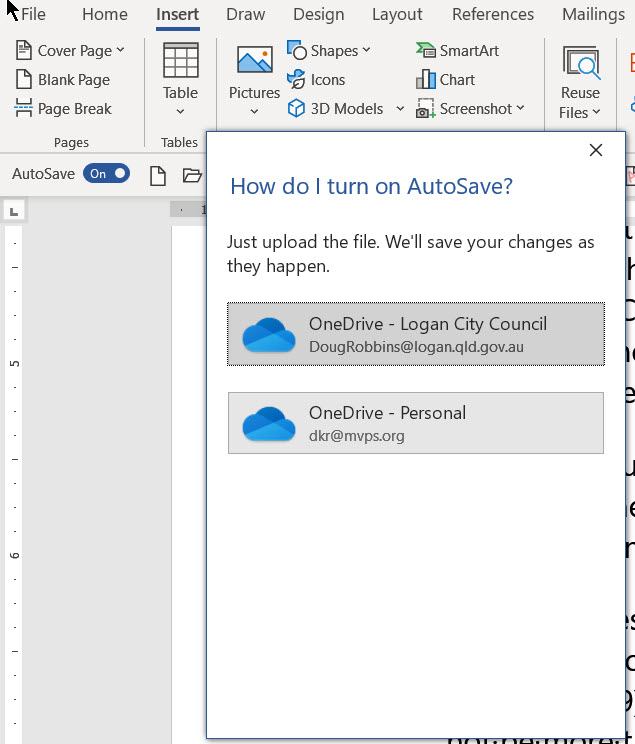Insert 3D Models
The image size is (635, 744).
click(x=336, y=109)
